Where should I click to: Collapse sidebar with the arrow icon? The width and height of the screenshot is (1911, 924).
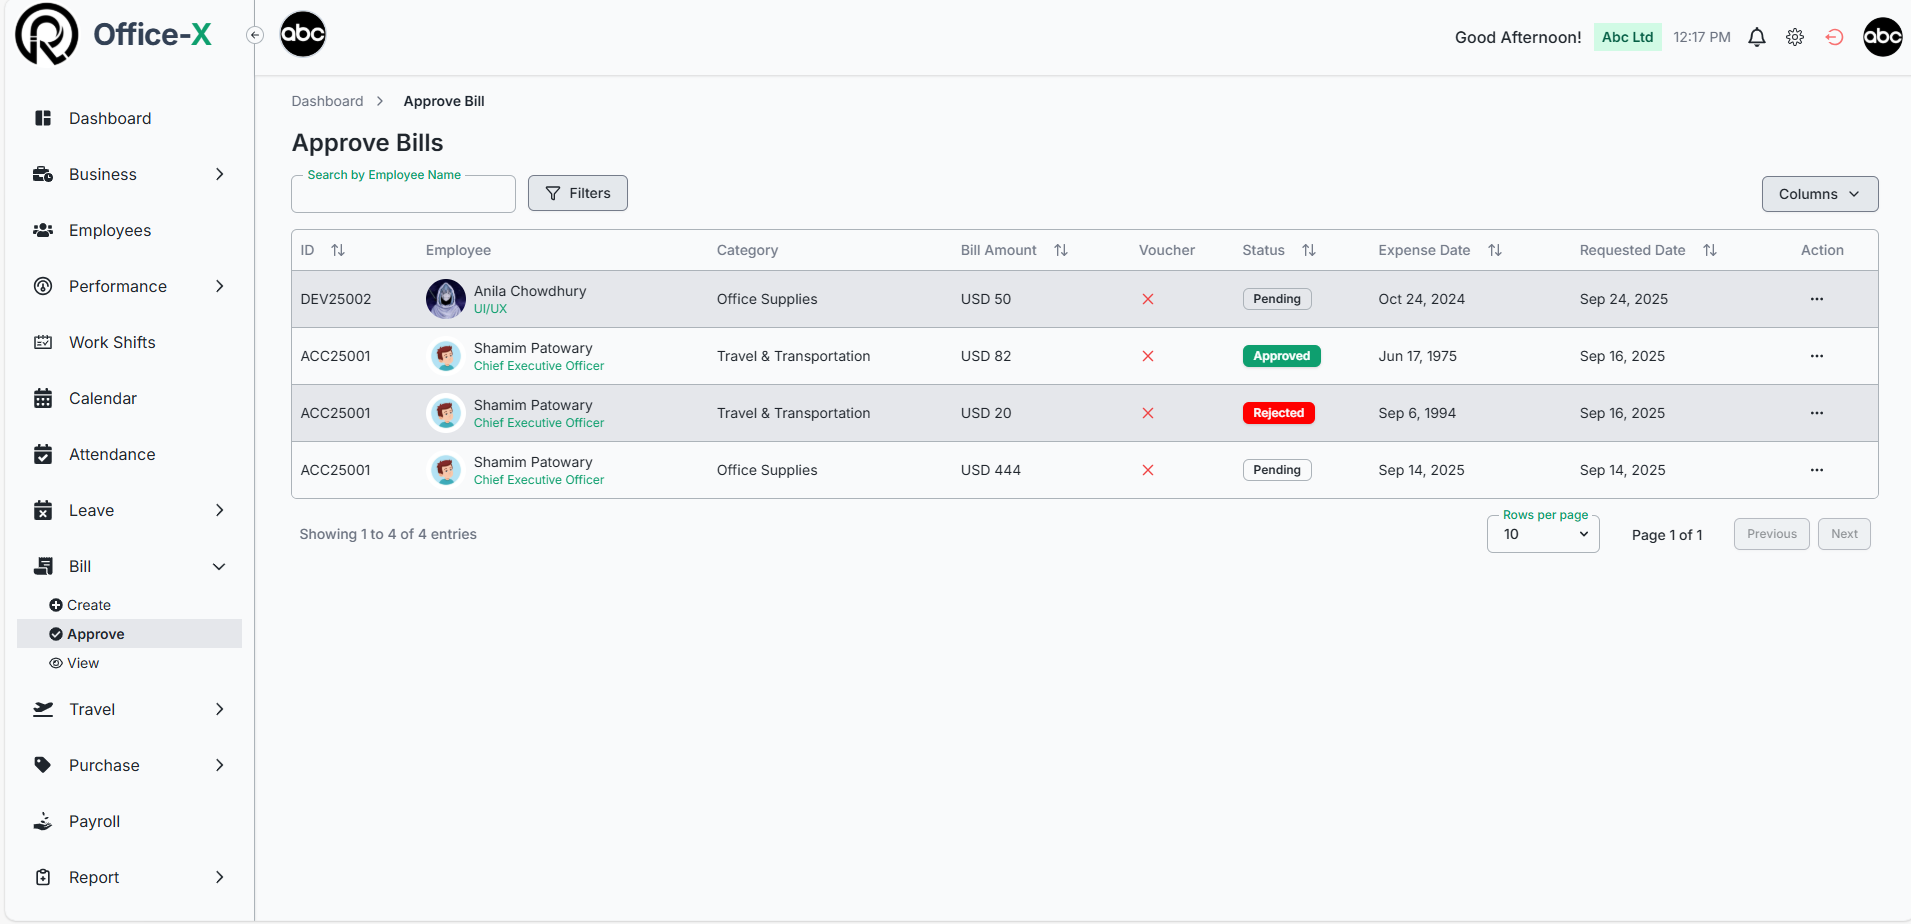tap(255, 35)
